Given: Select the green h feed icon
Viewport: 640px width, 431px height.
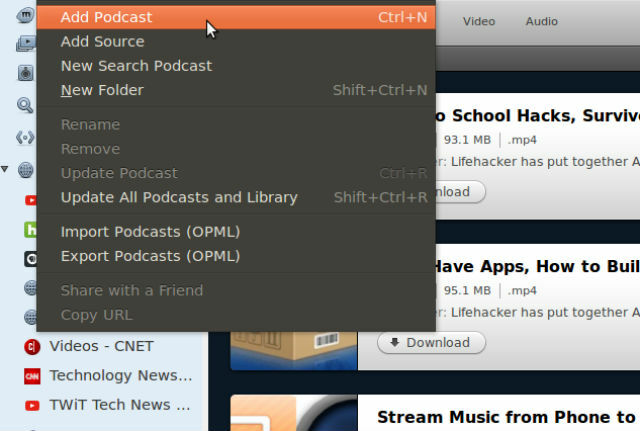Looking at the screenshot, I should click(x=31, y=230).
